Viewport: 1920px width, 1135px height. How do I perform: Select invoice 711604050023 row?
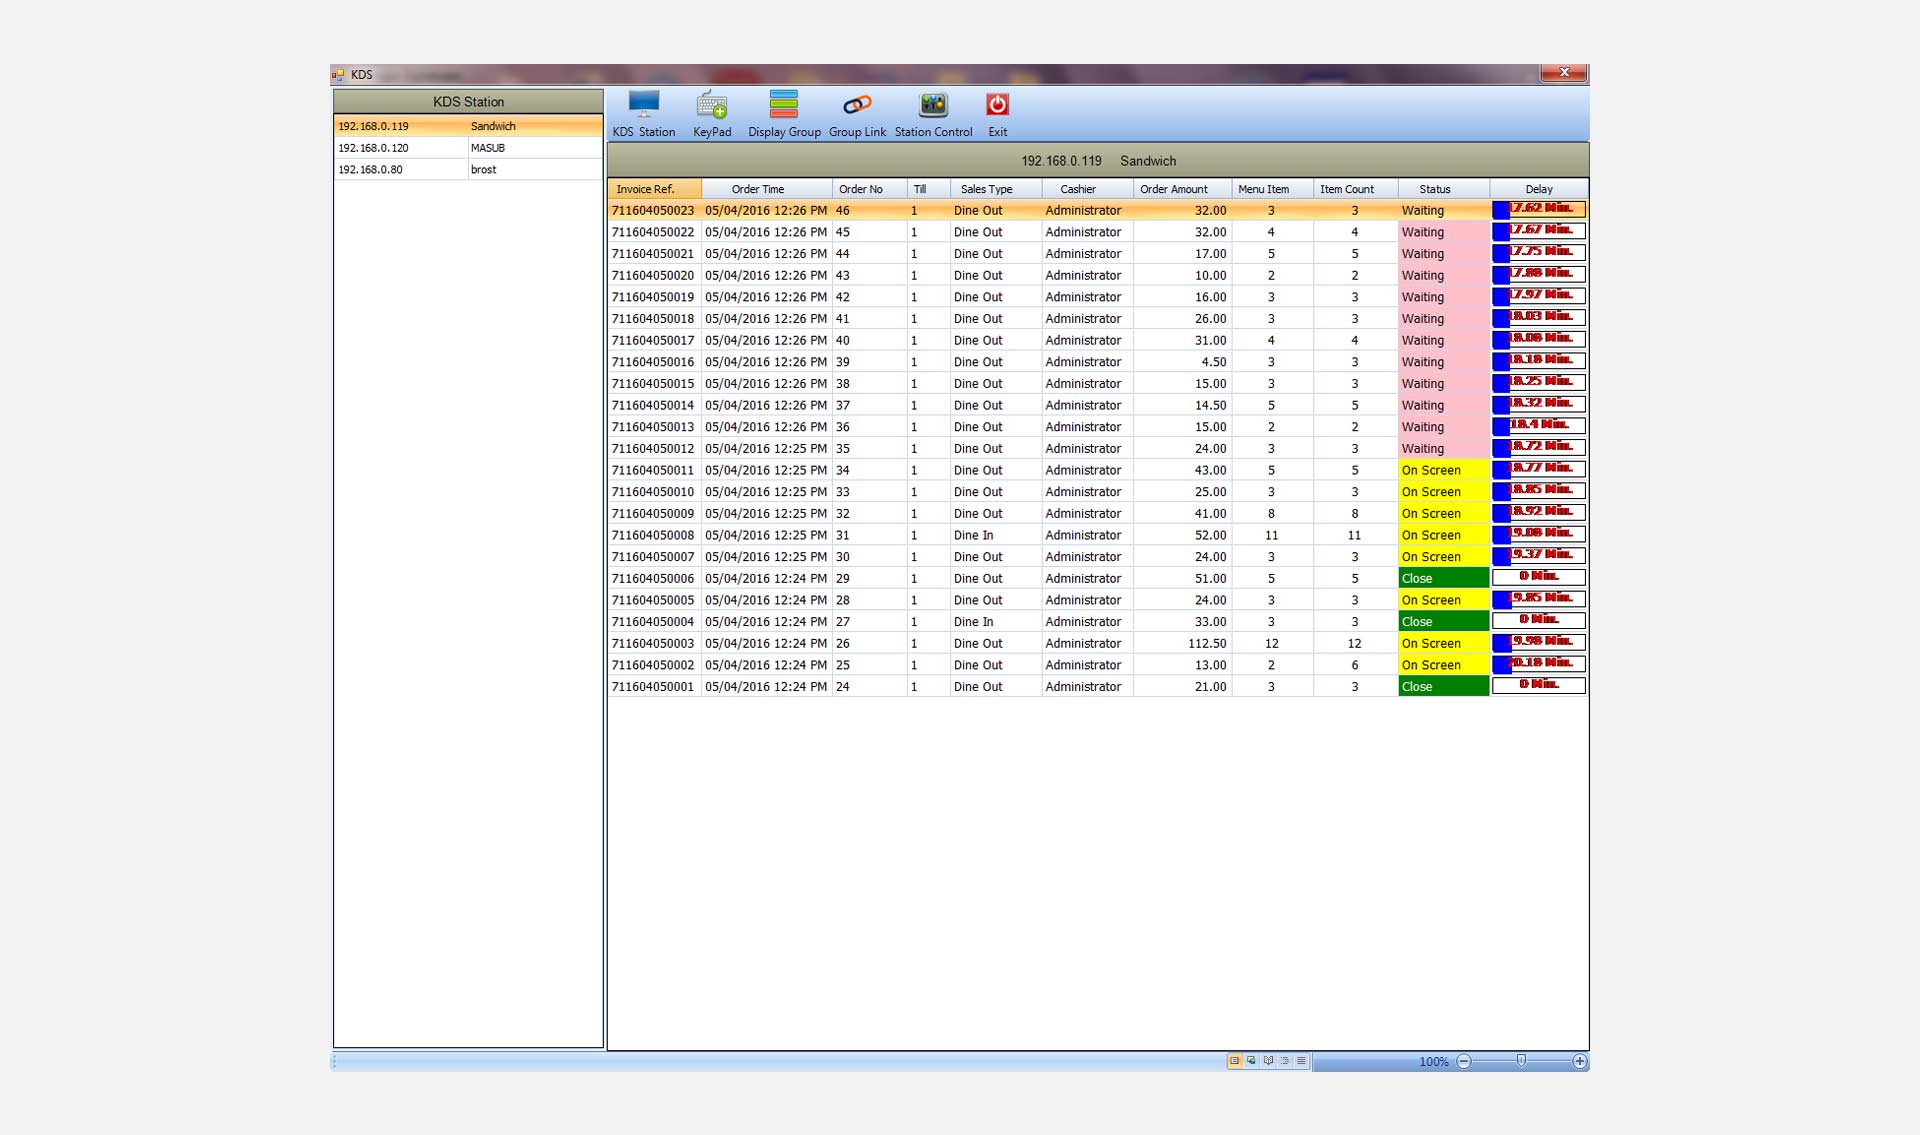[x=1097, y=210]
